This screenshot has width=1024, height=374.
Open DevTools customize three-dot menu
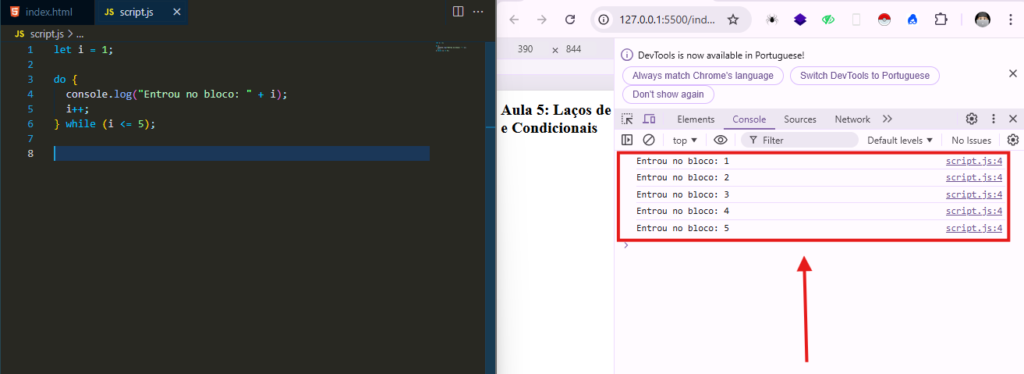tap(993, 119)
